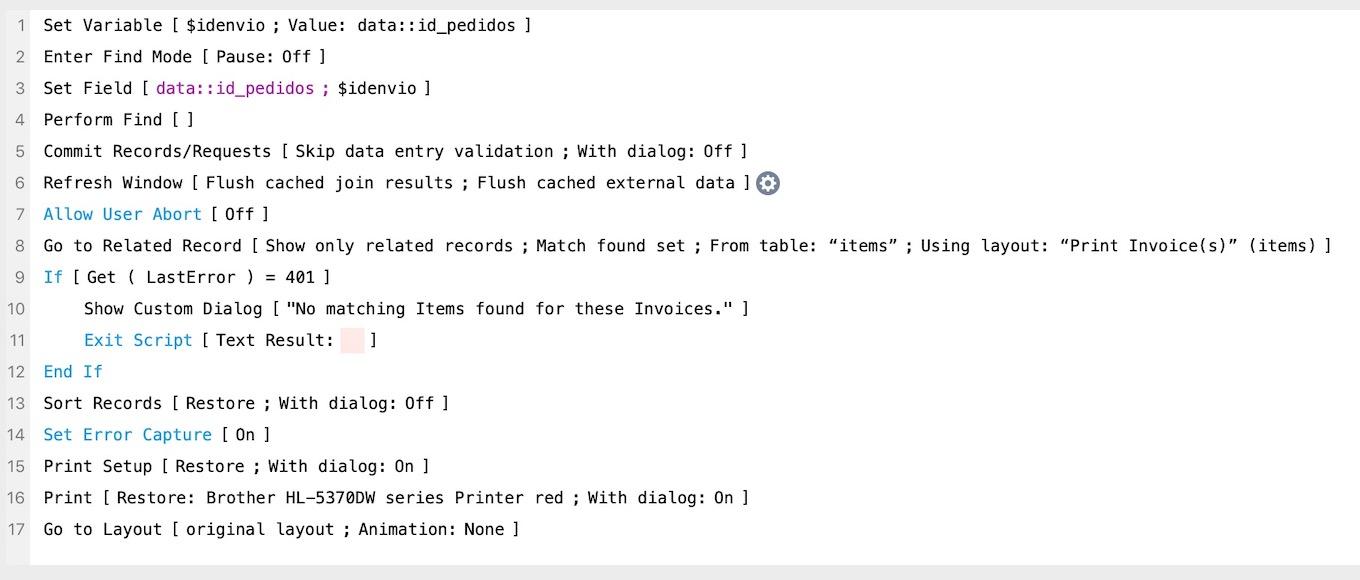Select the Print Brother HL-5370DW step
This screenshot has height=580, width=1360.
point(396,498)
